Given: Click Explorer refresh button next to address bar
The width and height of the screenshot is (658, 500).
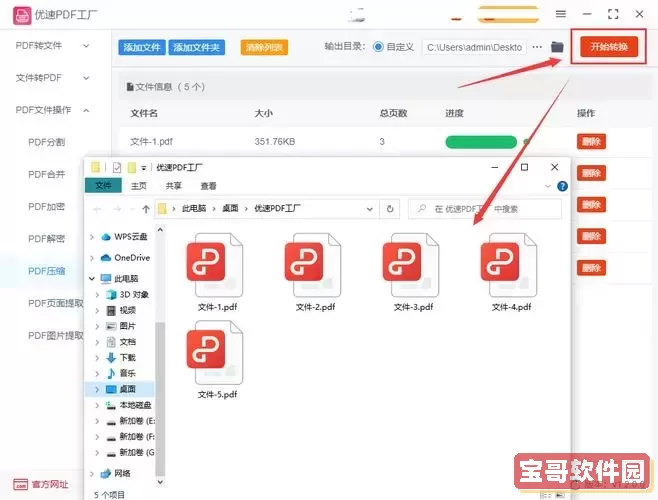Looking at the screenshot, I should pyautogui.click(x=390, y=209).
